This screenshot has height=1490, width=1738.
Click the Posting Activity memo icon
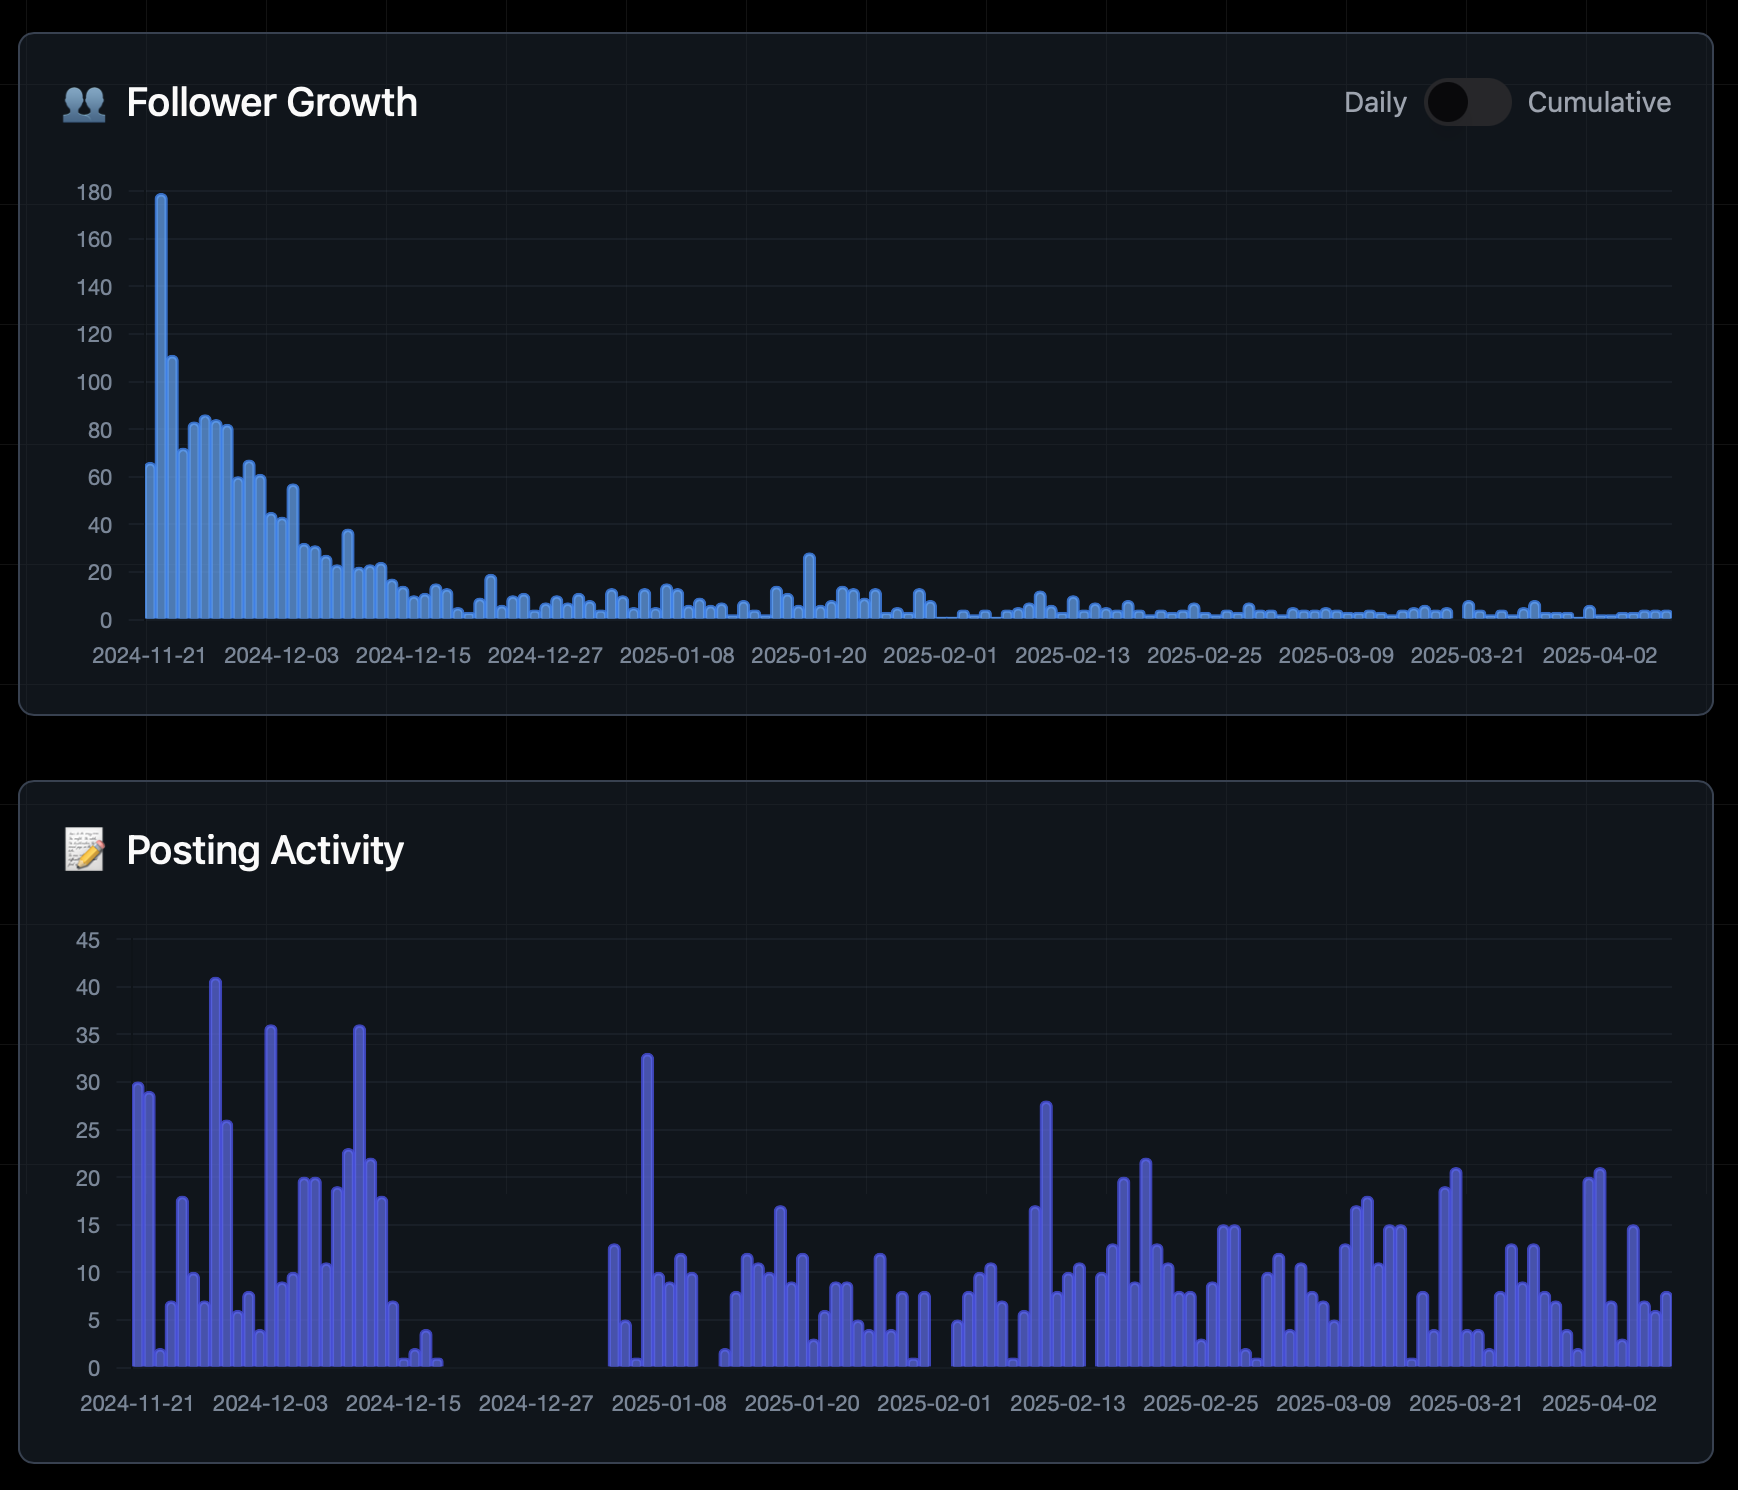(x=86, y=849)
